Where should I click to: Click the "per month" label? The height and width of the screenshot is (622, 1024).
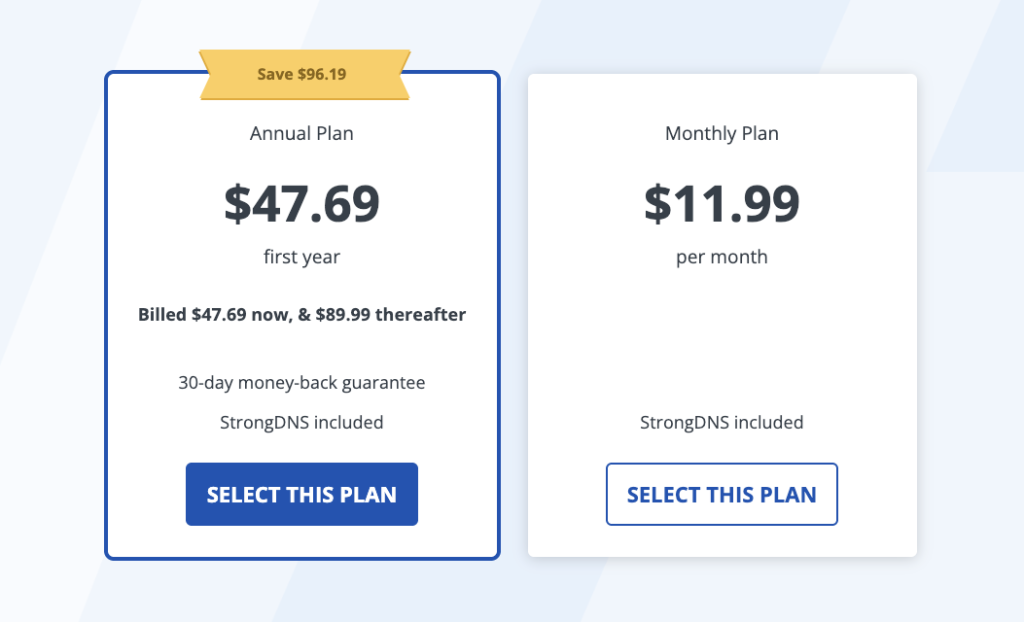coord(721,257)
